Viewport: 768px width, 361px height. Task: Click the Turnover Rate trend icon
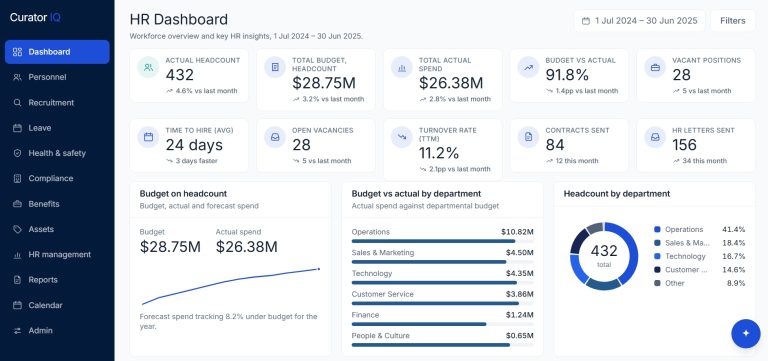point(402,138)
